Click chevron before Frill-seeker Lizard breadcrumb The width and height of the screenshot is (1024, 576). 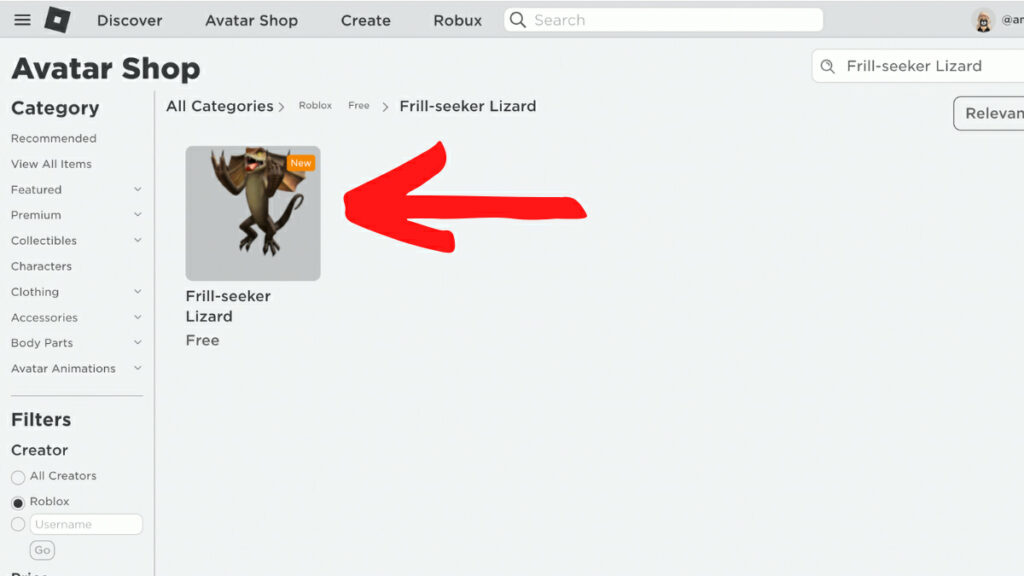tap(385, 107)
